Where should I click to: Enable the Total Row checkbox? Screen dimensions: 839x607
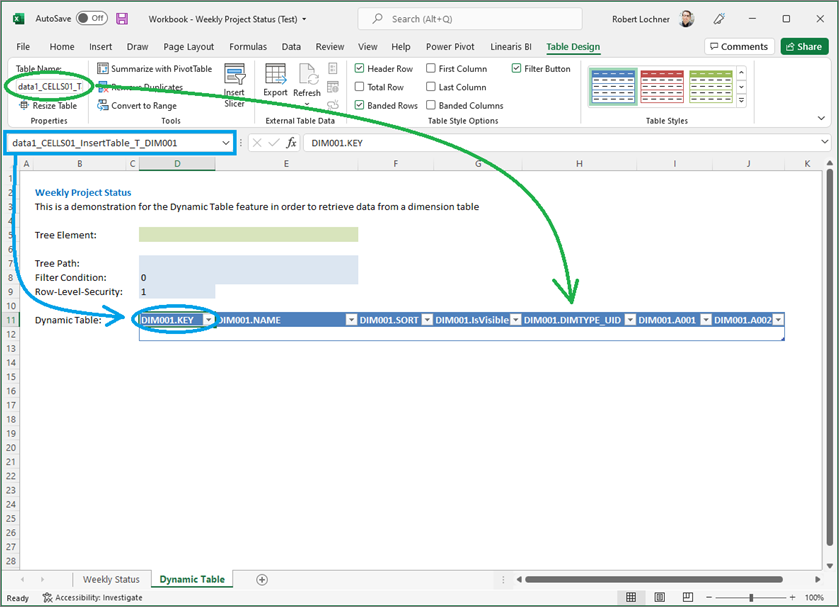coord(360,86)
